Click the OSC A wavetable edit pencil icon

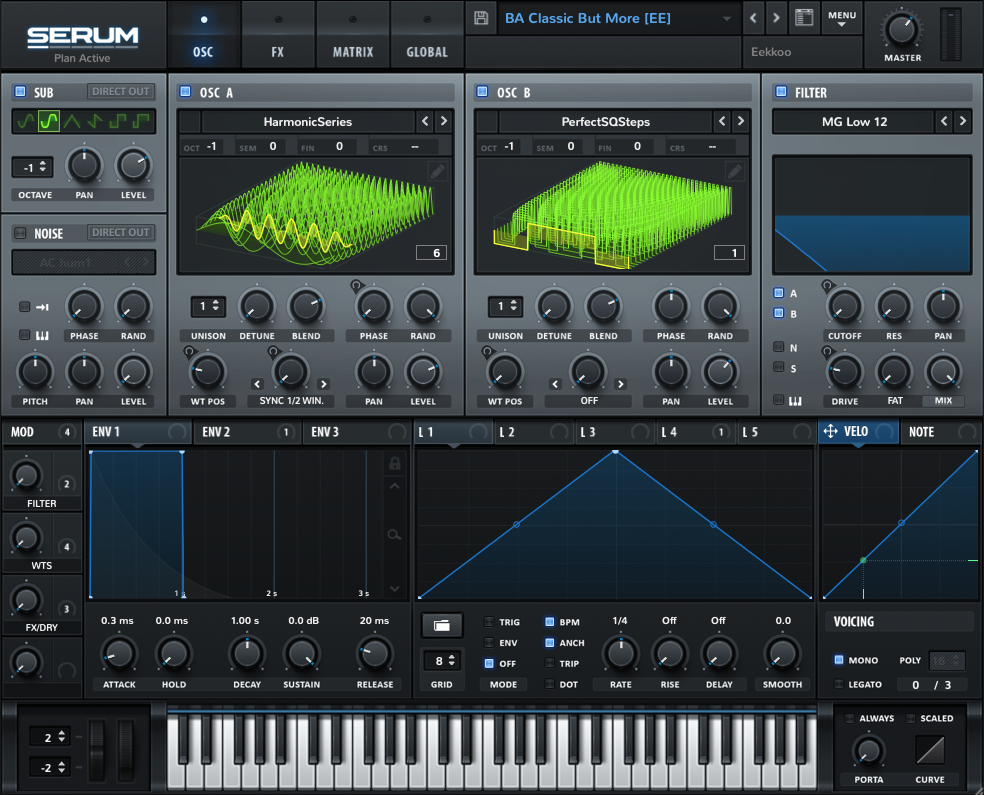[x=437, y=172]
